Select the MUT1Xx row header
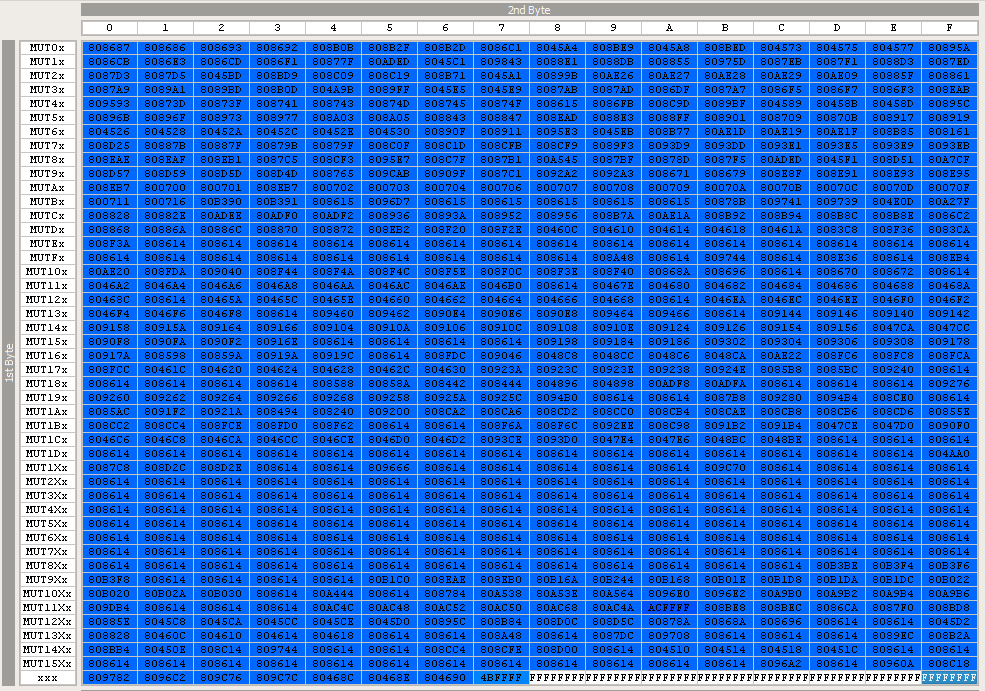This screenshot has height=691, width=985. (x=47, y=467)
